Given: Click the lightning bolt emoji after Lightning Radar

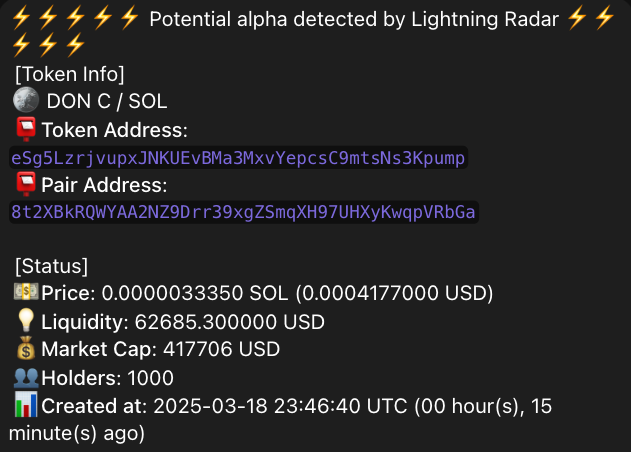Looking at the screenshot, I should click(x=575, y=18).
